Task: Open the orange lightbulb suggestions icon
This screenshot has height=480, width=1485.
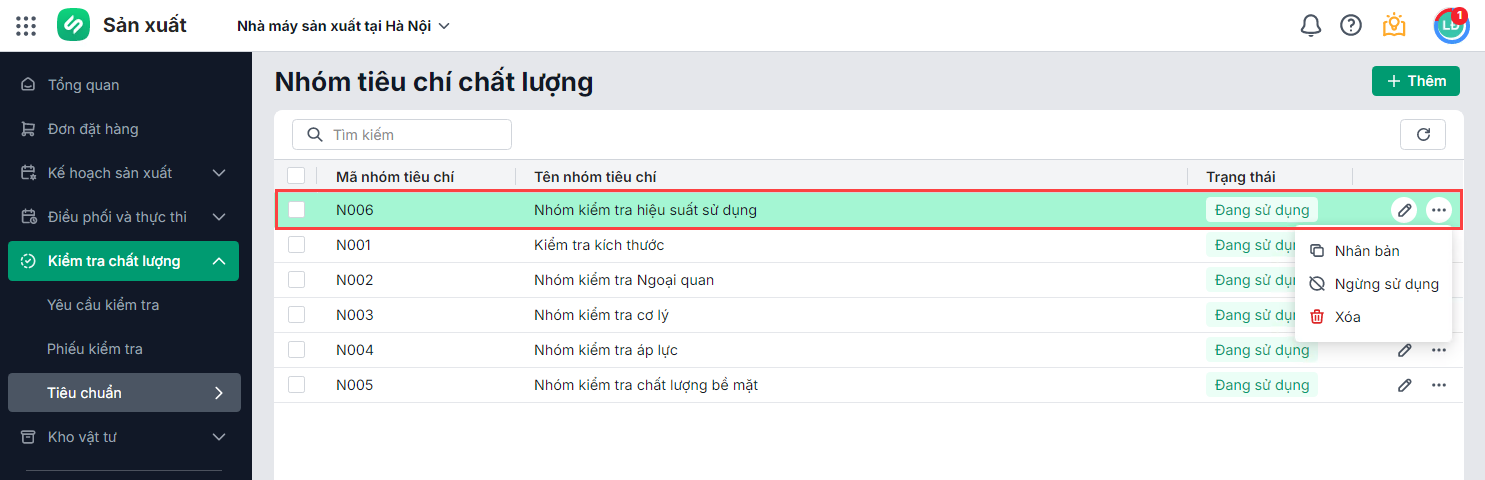Action: [x=1394, y=26]
